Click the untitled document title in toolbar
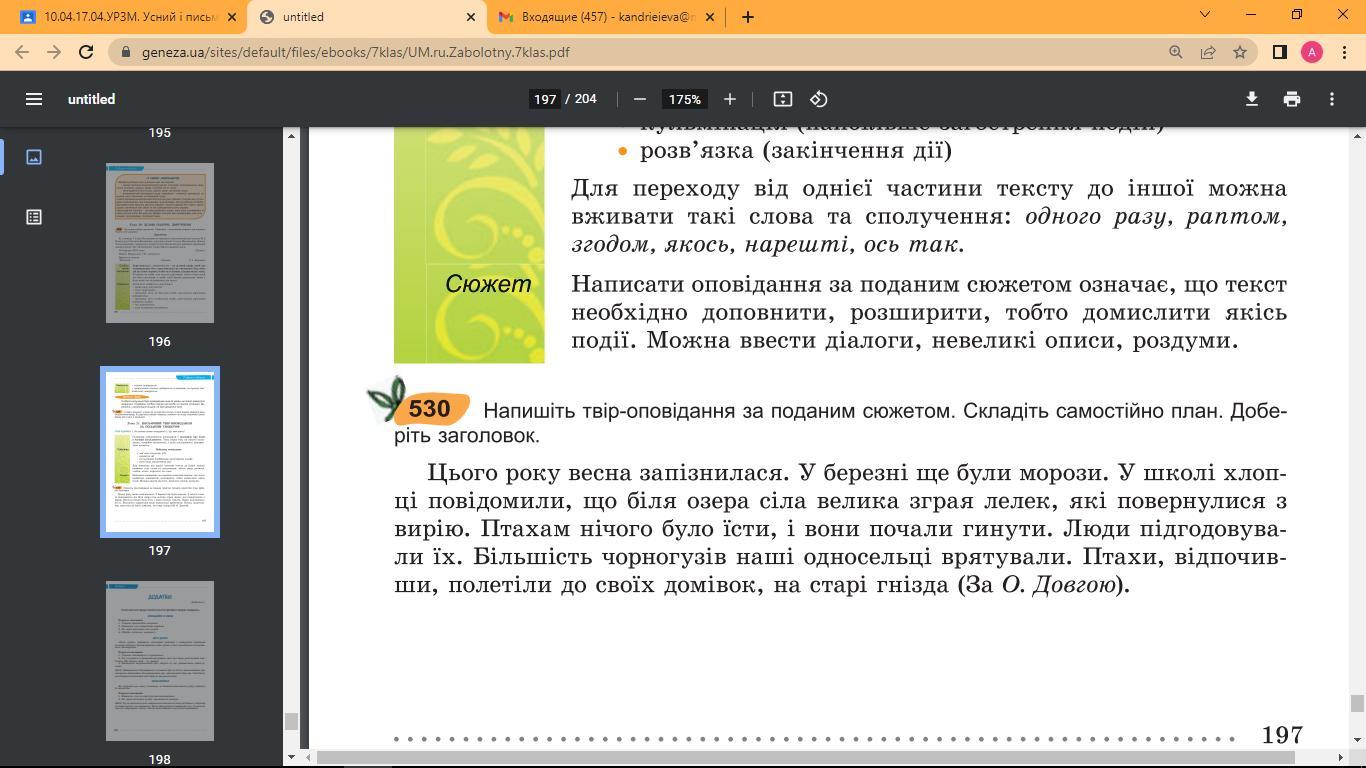 coord(91,99)
